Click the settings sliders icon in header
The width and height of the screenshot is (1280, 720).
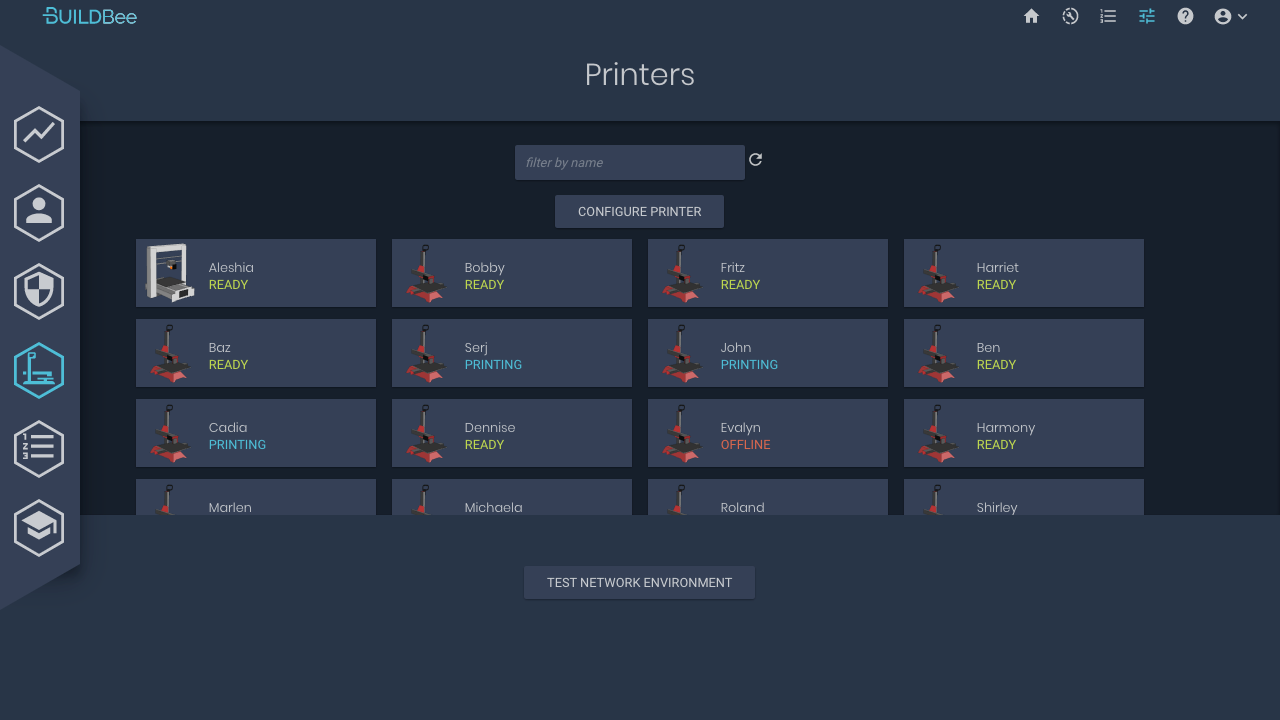[1146, 16]
